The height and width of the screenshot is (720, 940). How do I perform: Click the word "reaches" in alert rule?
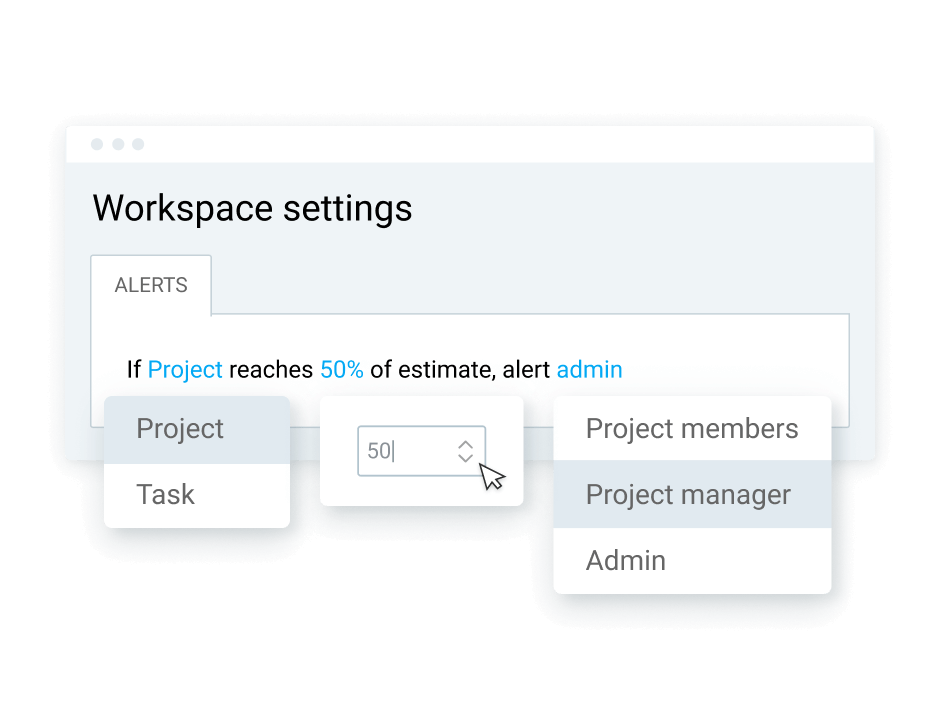coord(271,370)
